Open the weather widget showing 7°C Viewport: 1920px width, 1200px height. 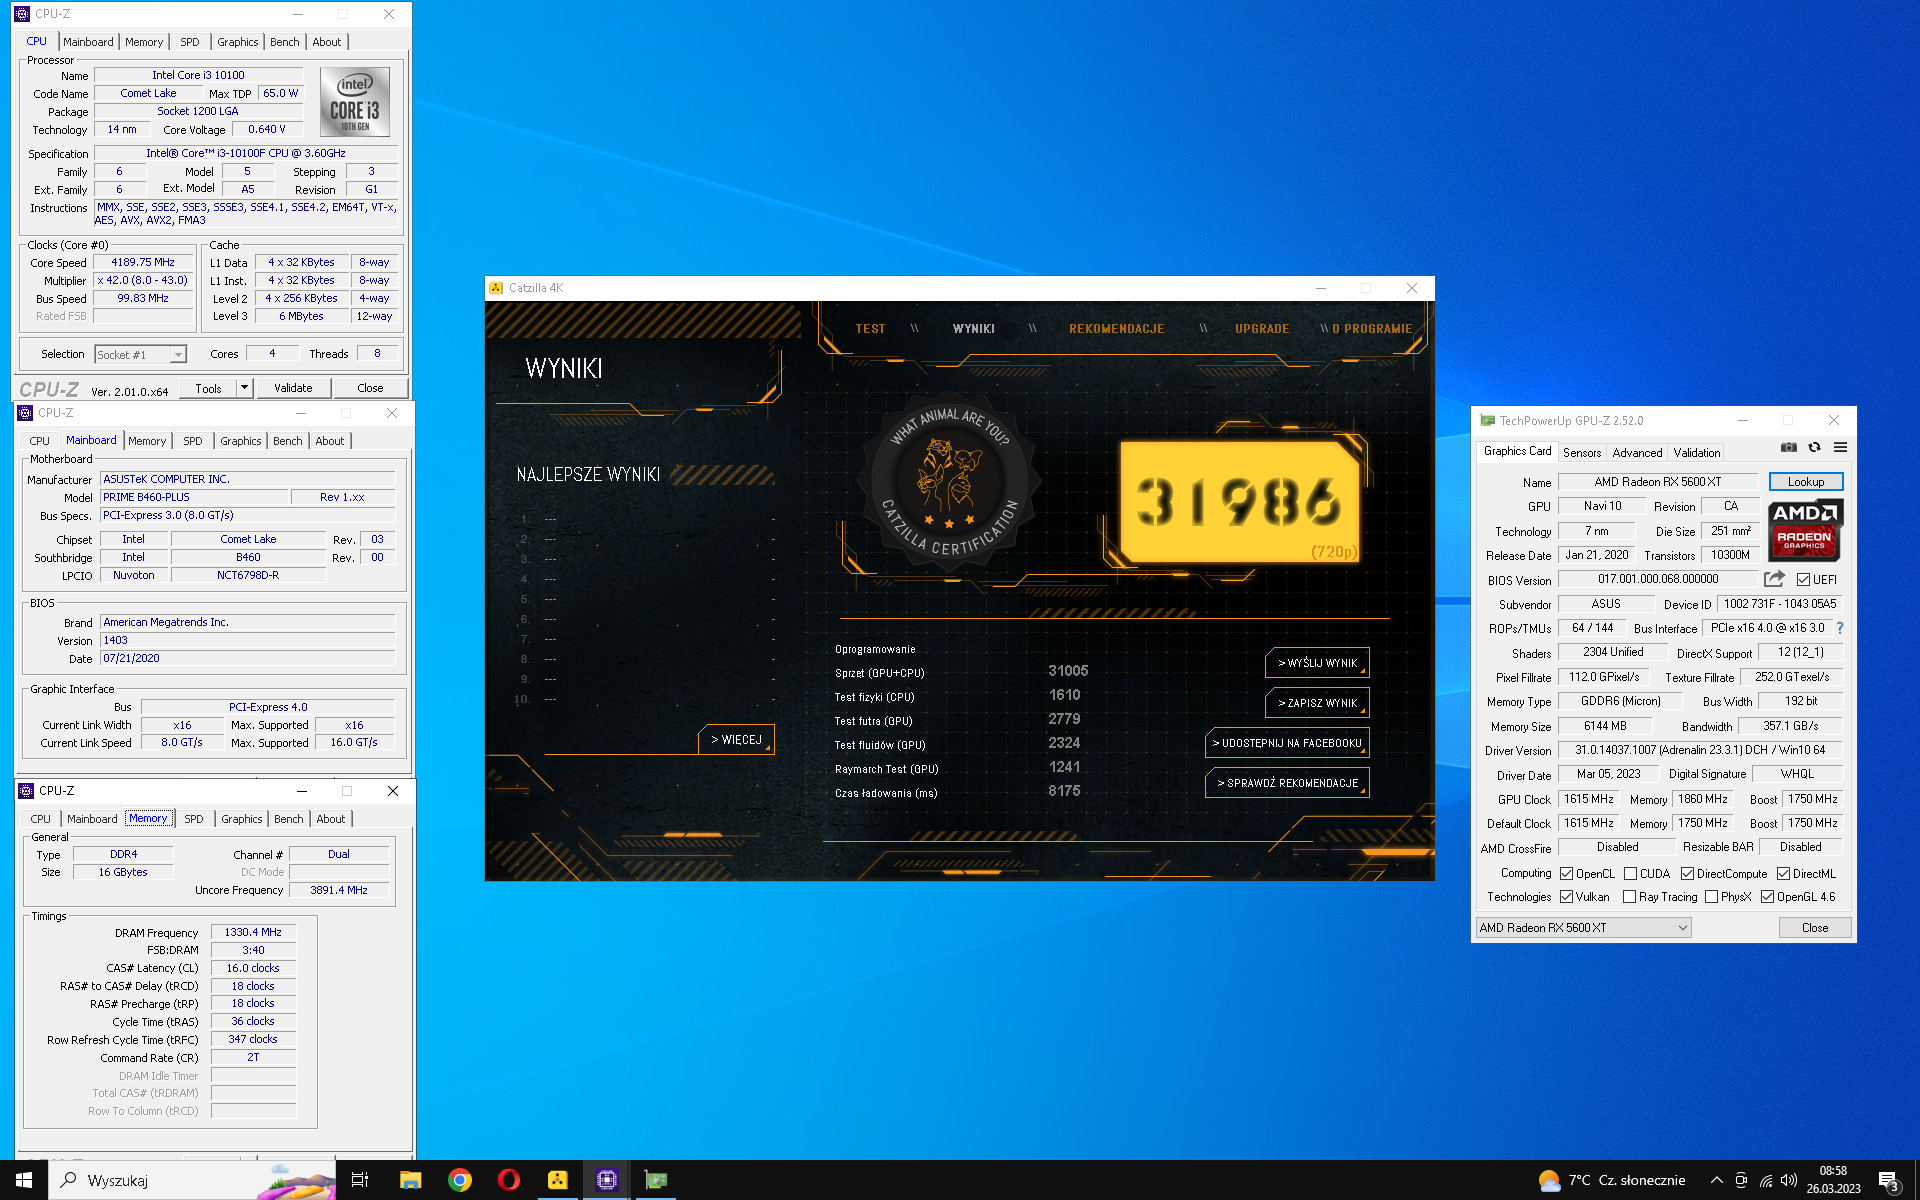tap(1612, 1180)
